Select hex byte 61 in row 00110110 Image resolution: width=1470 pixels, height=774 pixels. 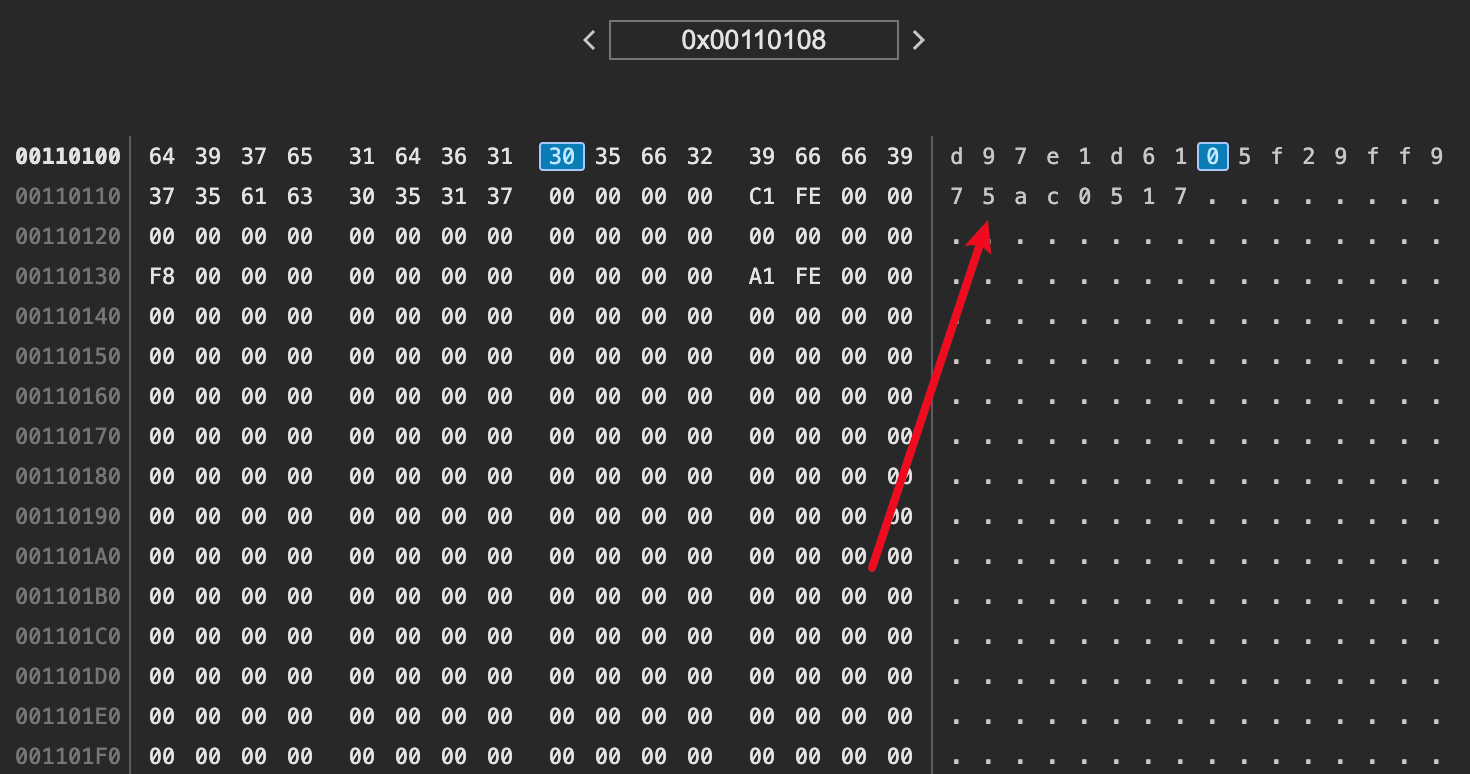click(254, 196)
